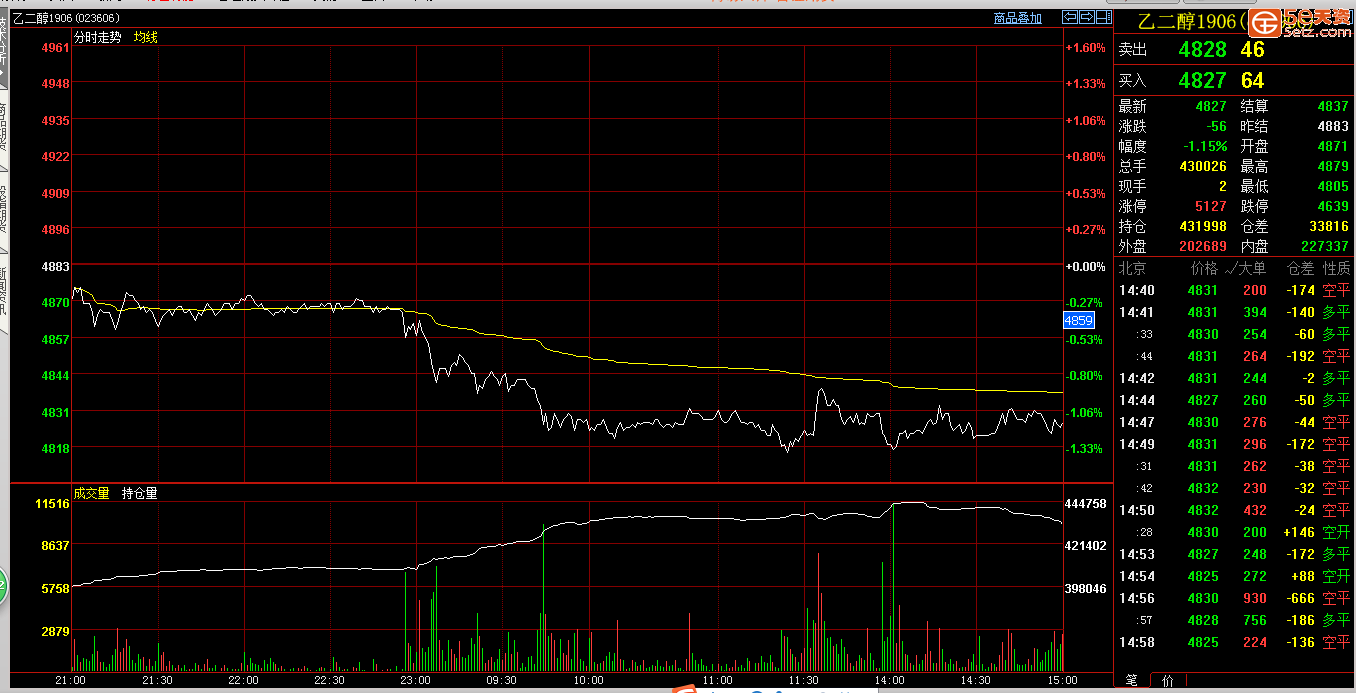Viewport: 1356px width, 693px height.
Task: Open the 商品叠加 overlay link
Action: (x=1017, y=18)
